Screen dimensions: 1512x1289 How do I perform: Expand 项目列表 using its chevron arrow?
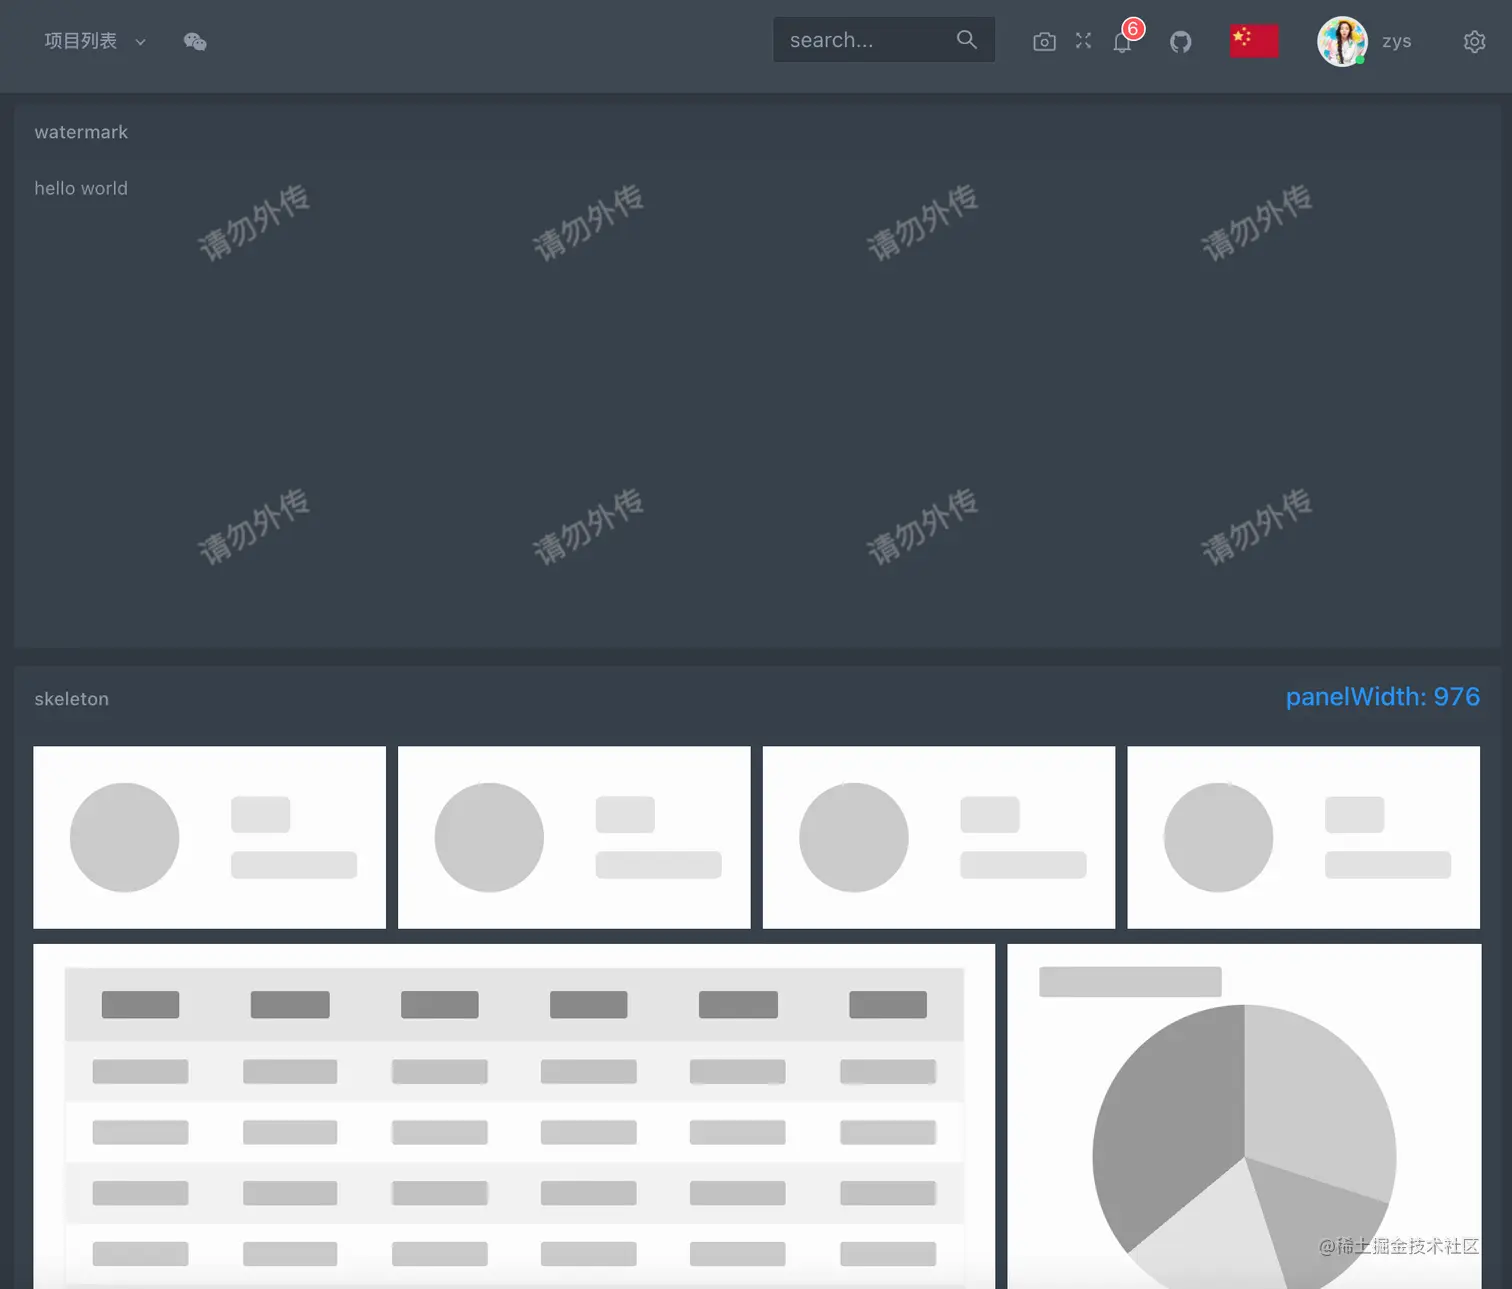pos(140,42)
